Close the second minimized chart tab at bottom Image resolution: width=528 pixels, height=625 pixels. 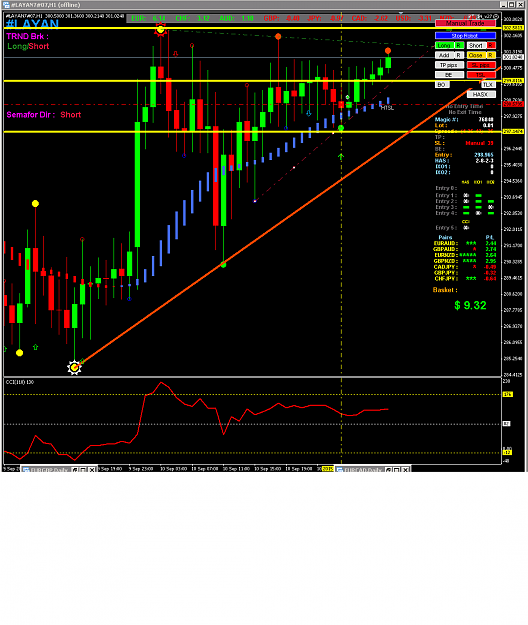405,470
